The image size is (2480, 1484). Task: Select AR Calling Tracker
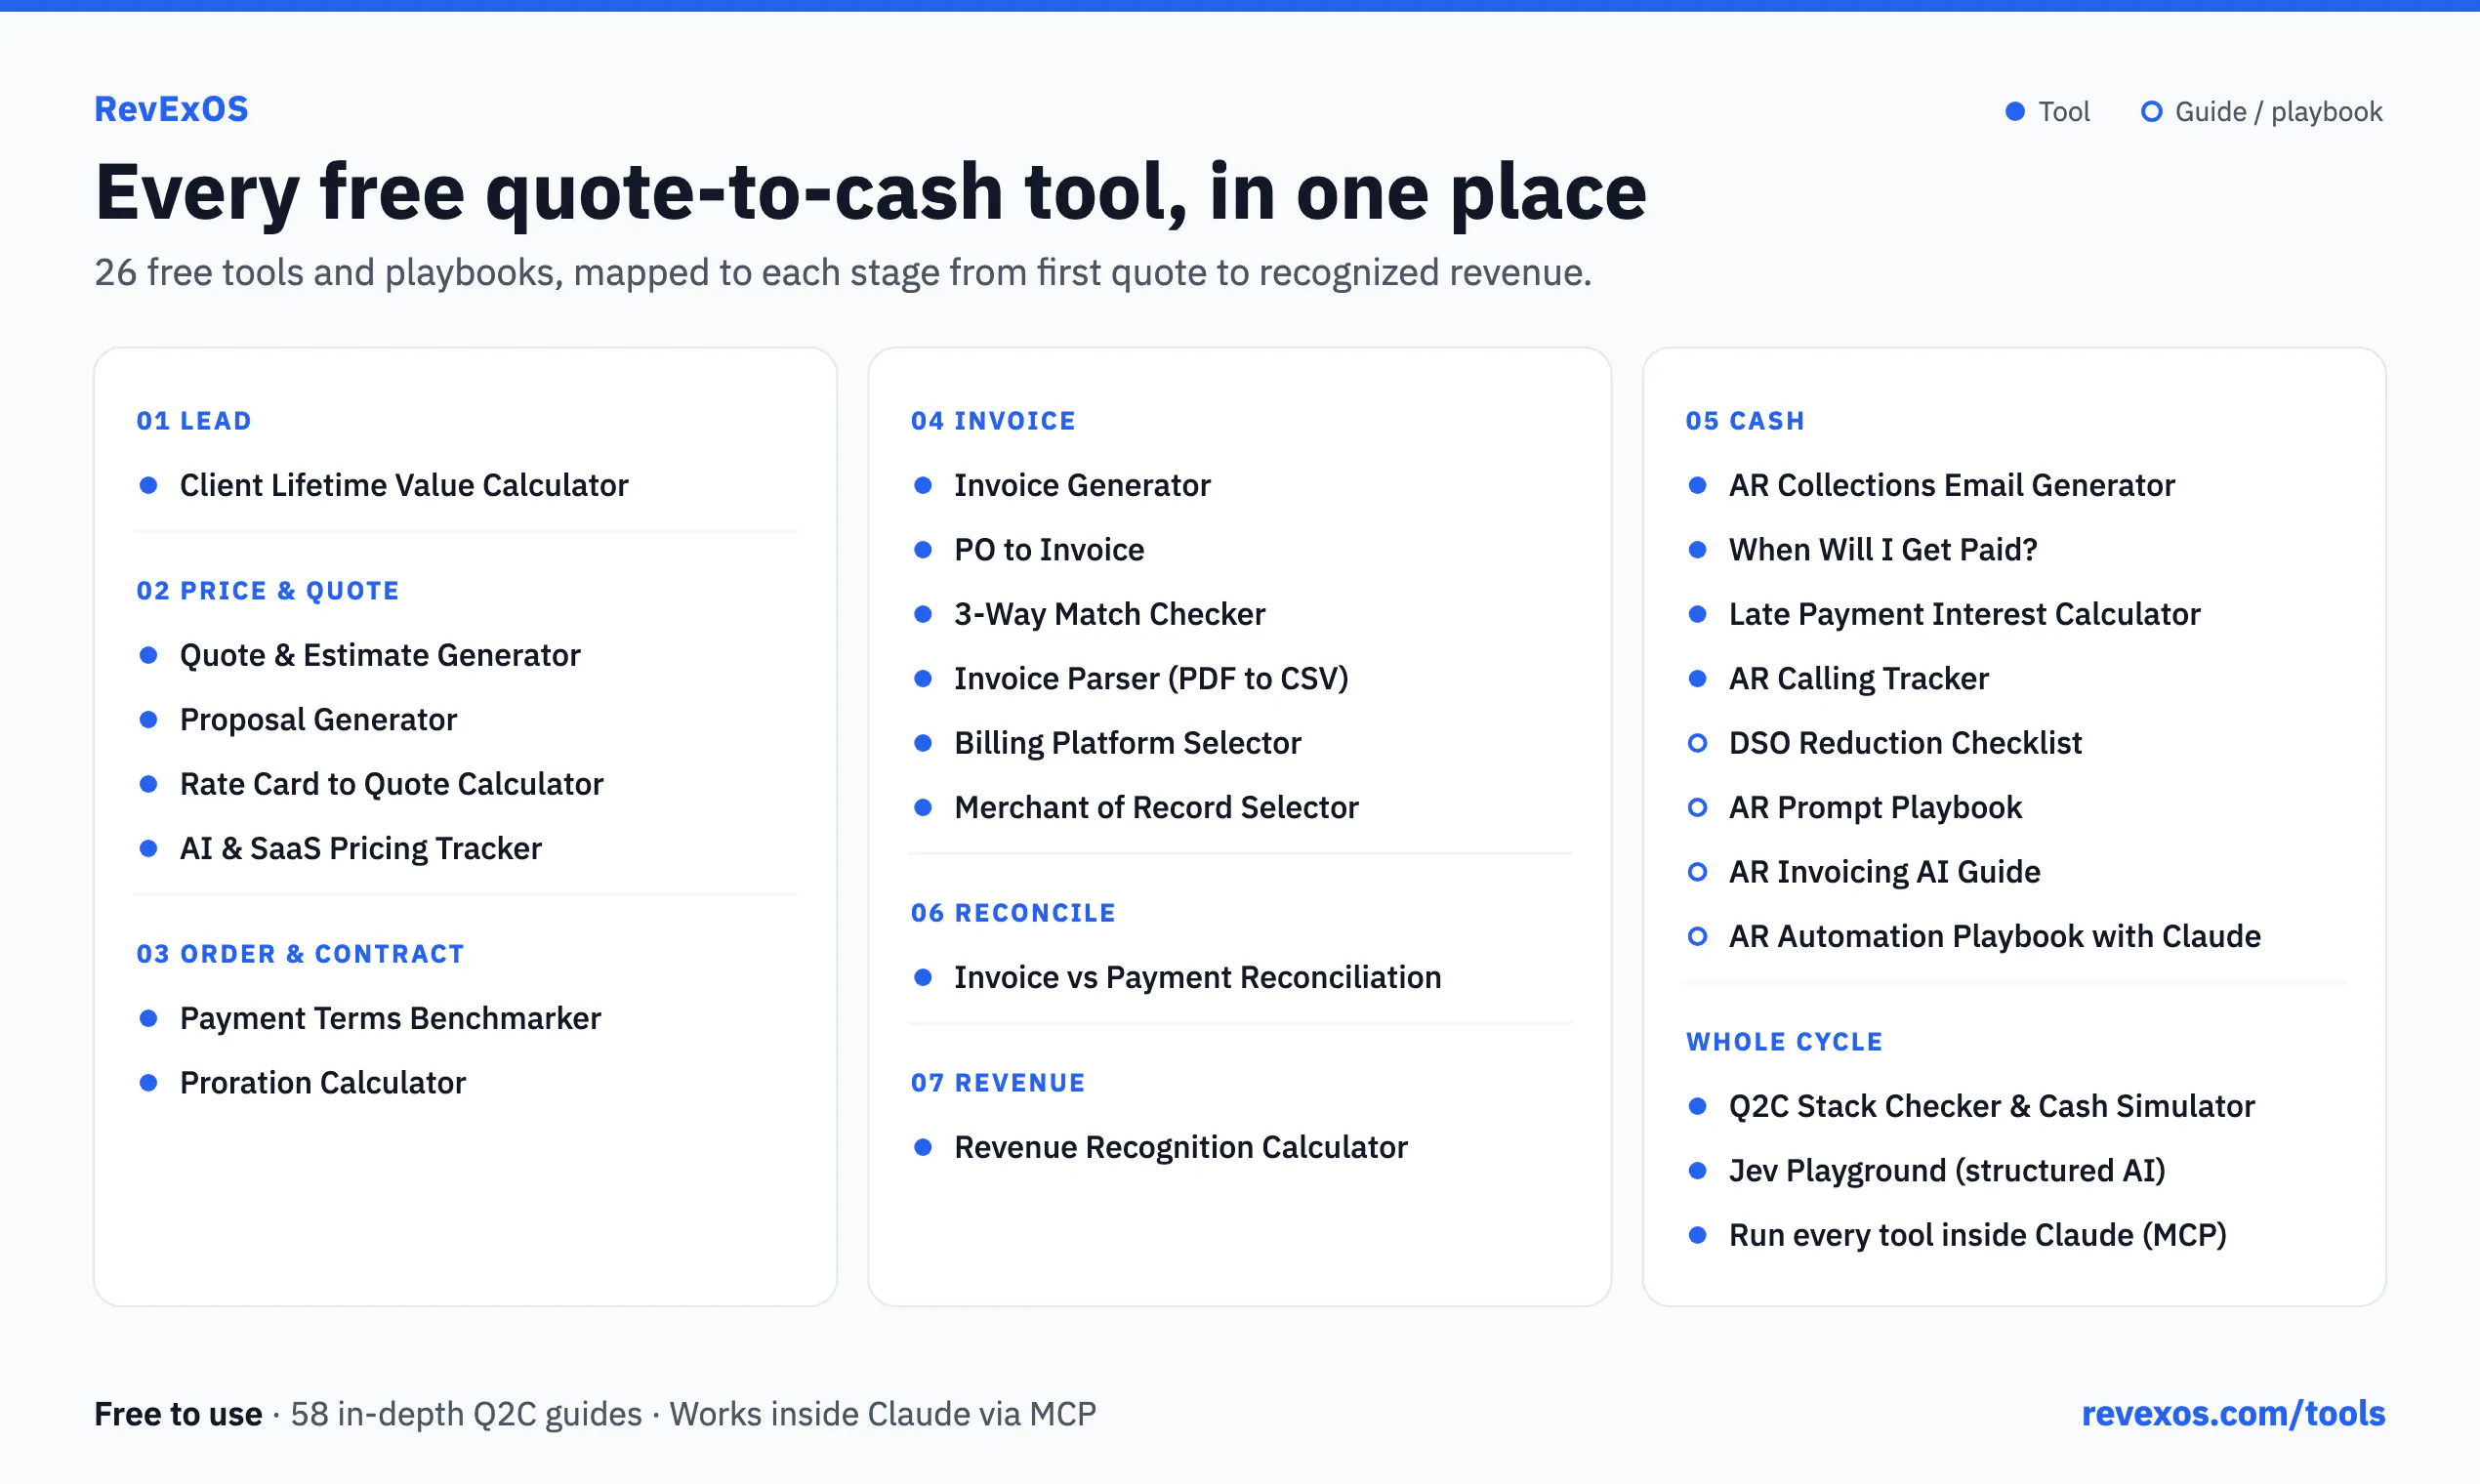click(1858, 679)
